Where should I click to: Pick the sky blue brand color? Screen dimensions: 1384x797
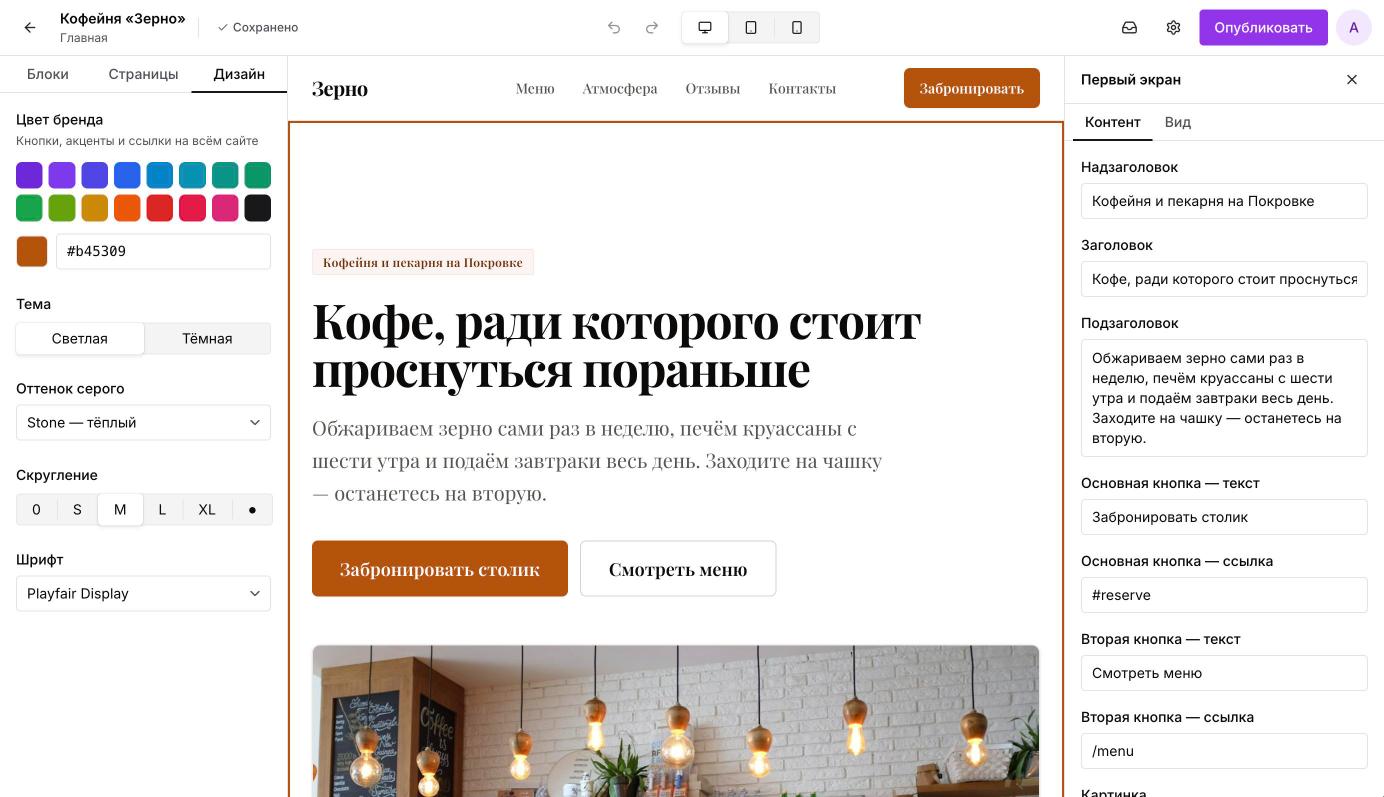tap(160, 175)
